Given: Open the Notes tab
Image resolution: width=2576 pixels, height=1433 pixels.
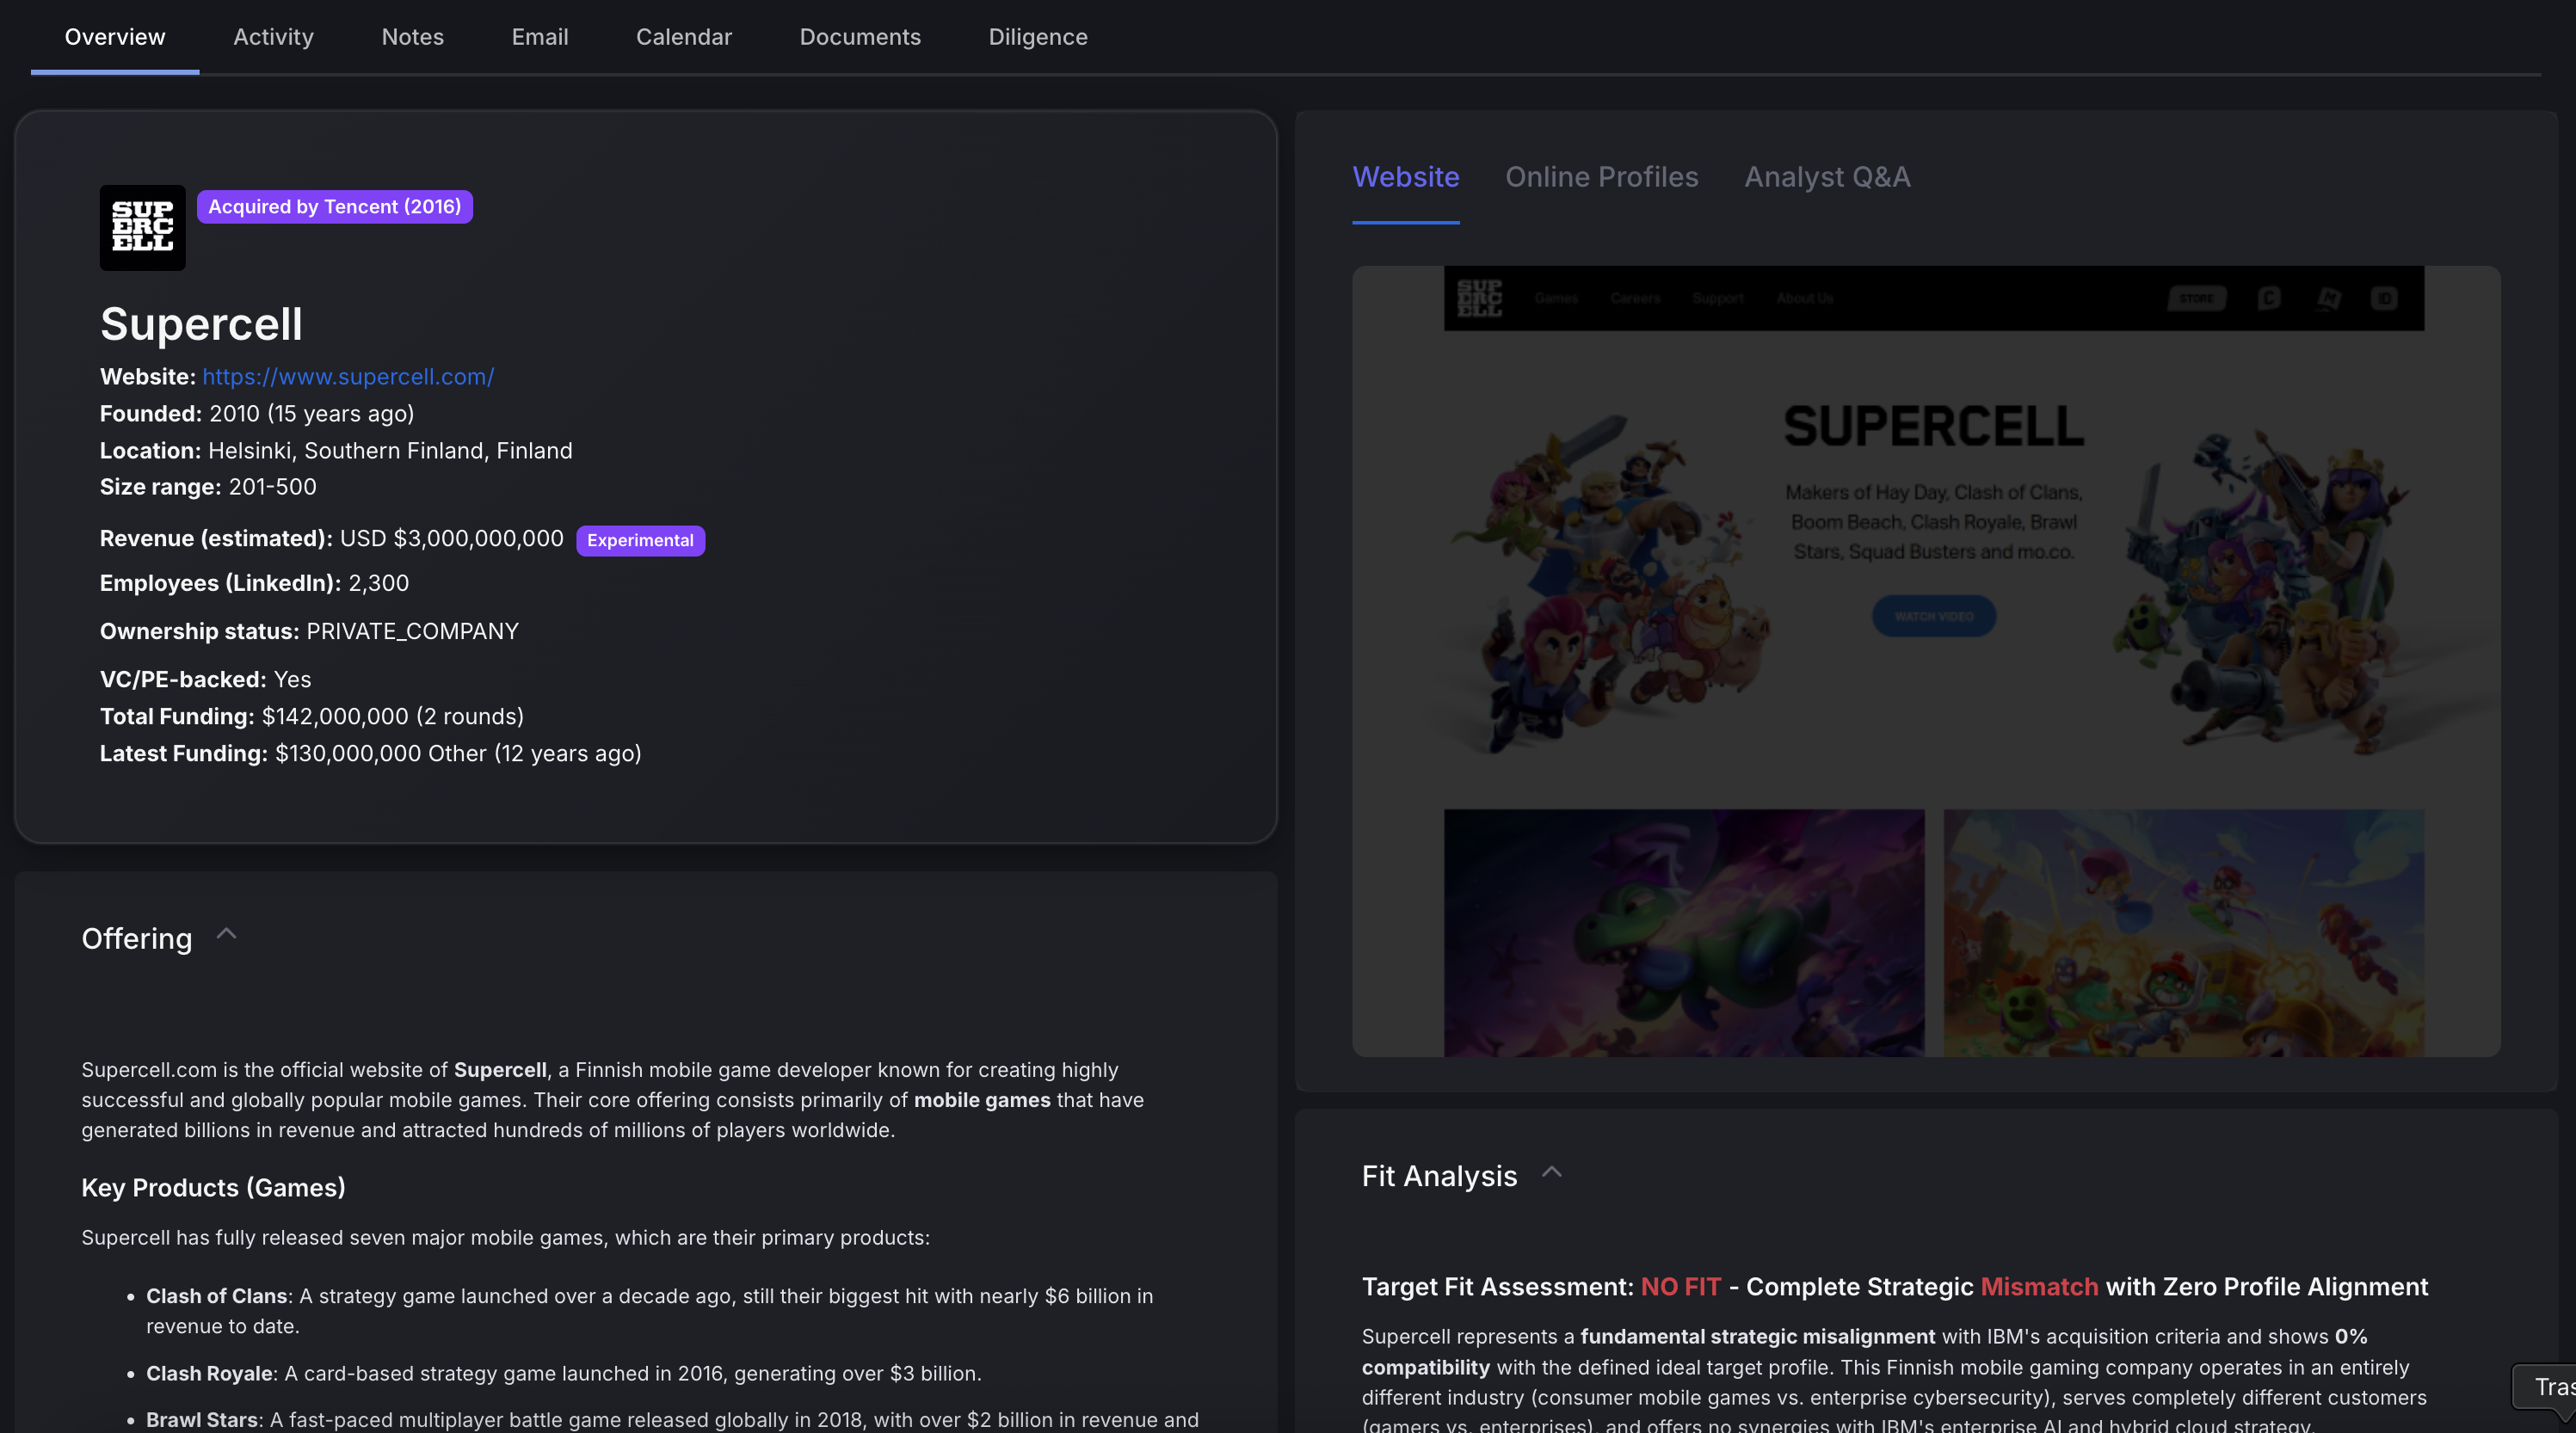Looking at the screenshot, I should [412, 37].
